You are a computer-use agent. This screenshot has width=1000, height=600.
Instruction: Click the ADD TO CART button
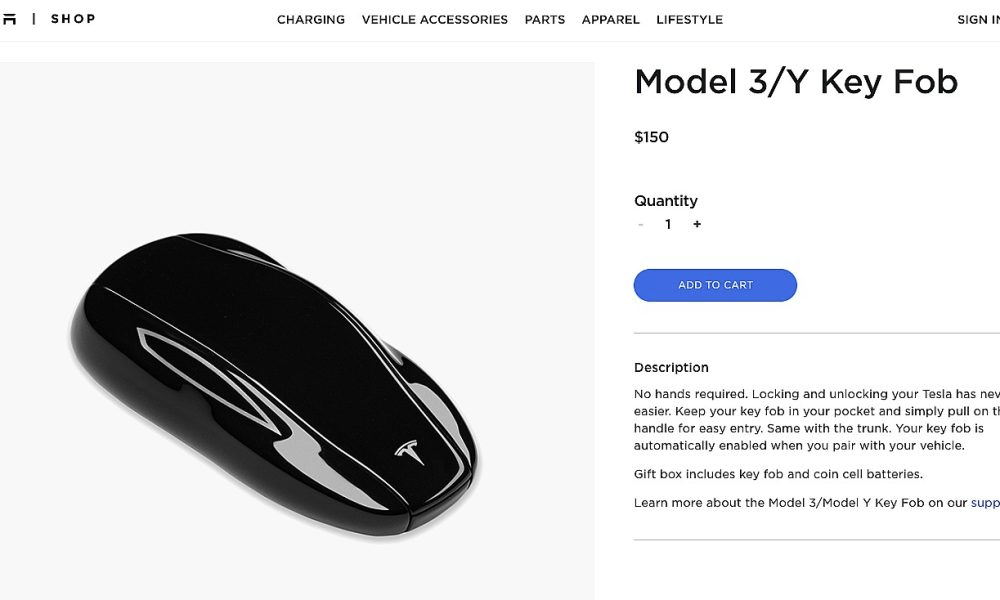714,285
